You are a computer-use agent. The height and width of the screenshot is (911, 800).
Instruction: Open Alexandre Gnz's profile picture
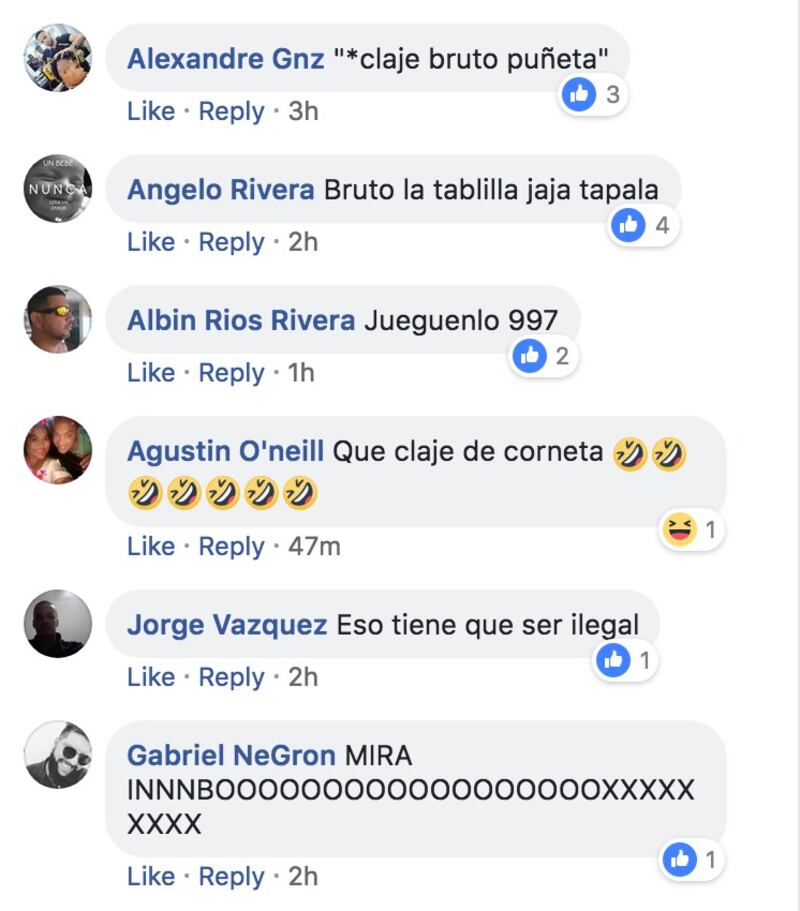58,58
